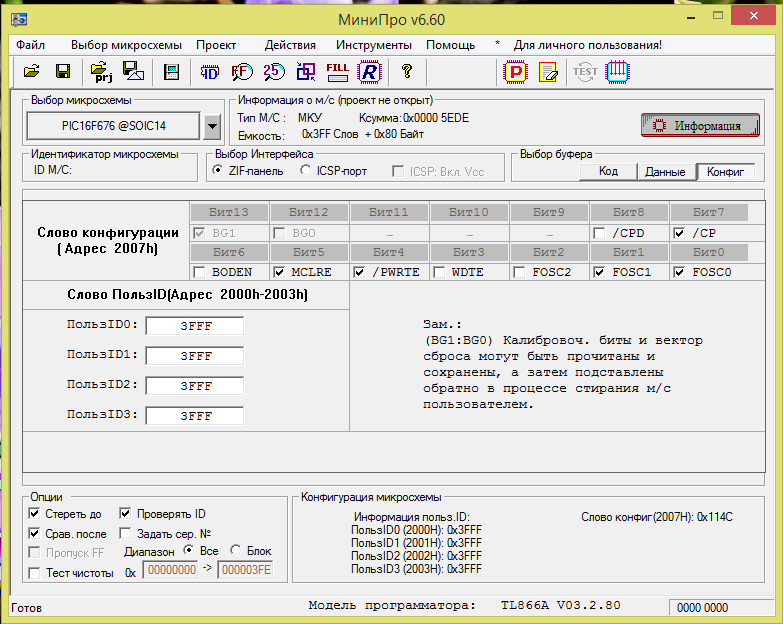Screen dimensions: 783x624
Task: Click the ПользID0 (2000H): 0x3FFF info line
Action: pyautogui.click(x=416, y=530)
